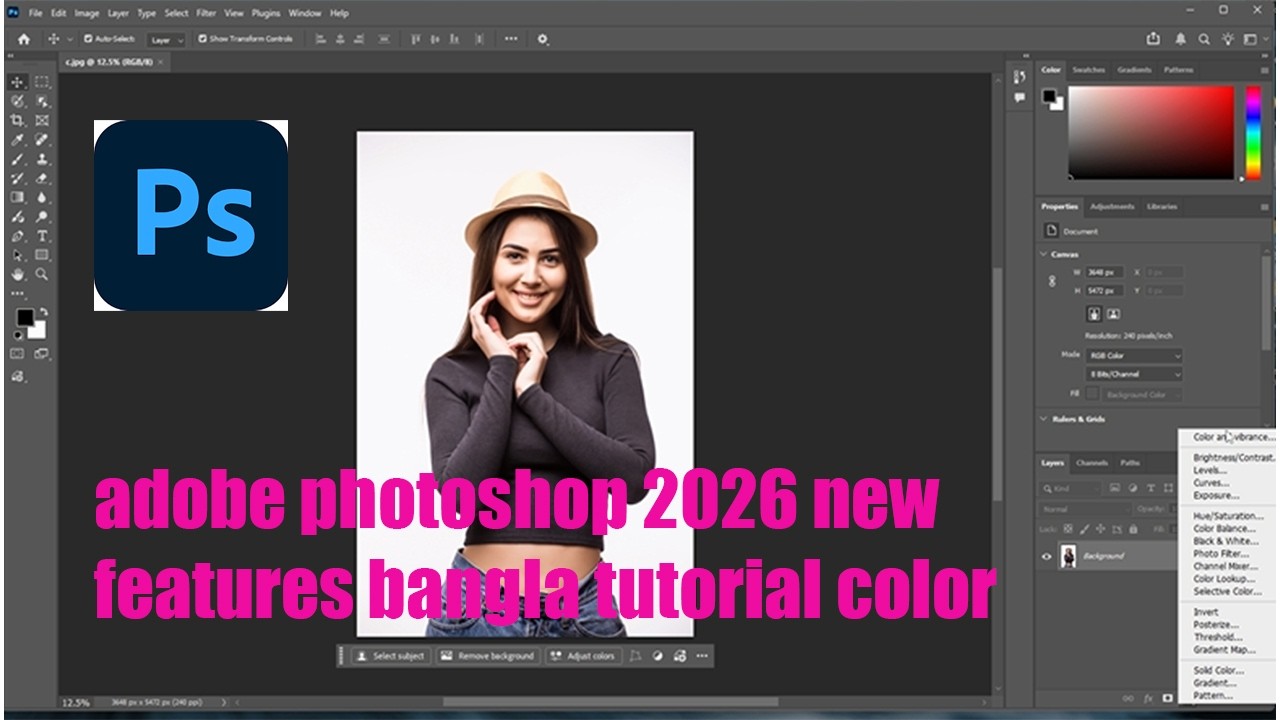This screenshot has height=720, width=1280.
Task: Click the Select subject button
Action: pos(391,656)
